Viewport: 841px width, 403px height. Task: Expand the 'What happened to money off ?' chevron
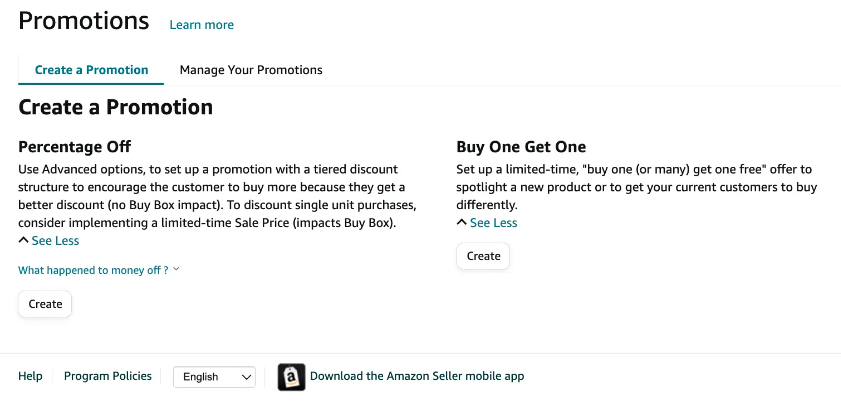pyautogui.click(x=176, y=269)
